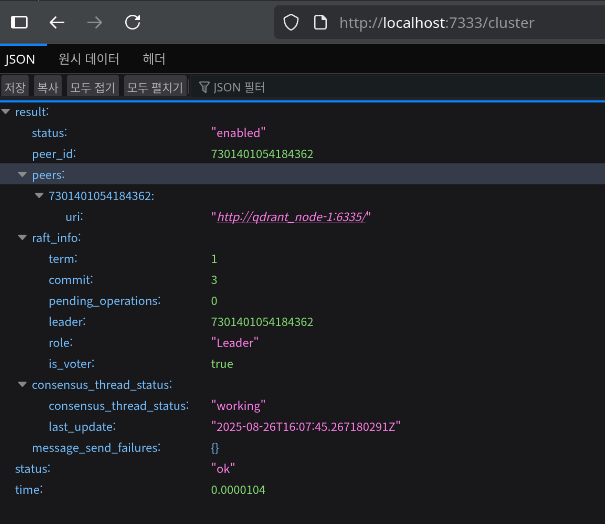
Task: Click the JSON filter funnel icon
Action: (x=204, y=88)
